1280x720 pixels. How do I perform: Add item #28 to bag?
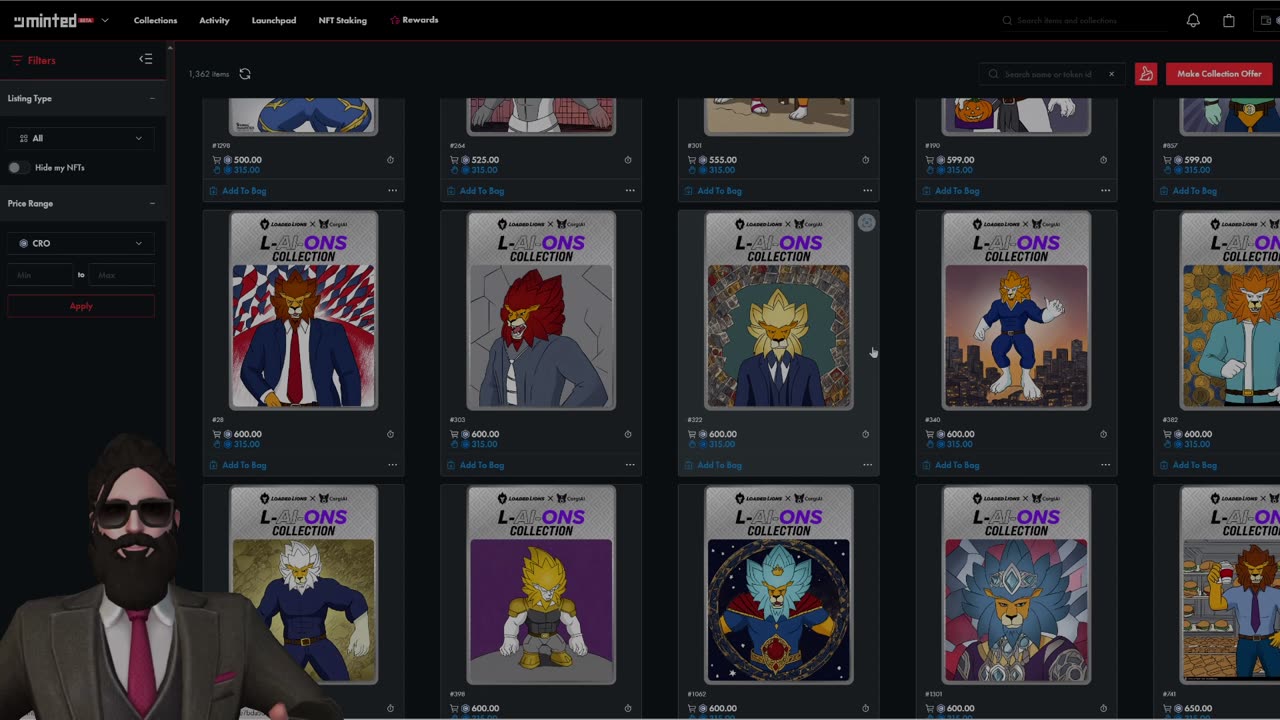point(238,465)
